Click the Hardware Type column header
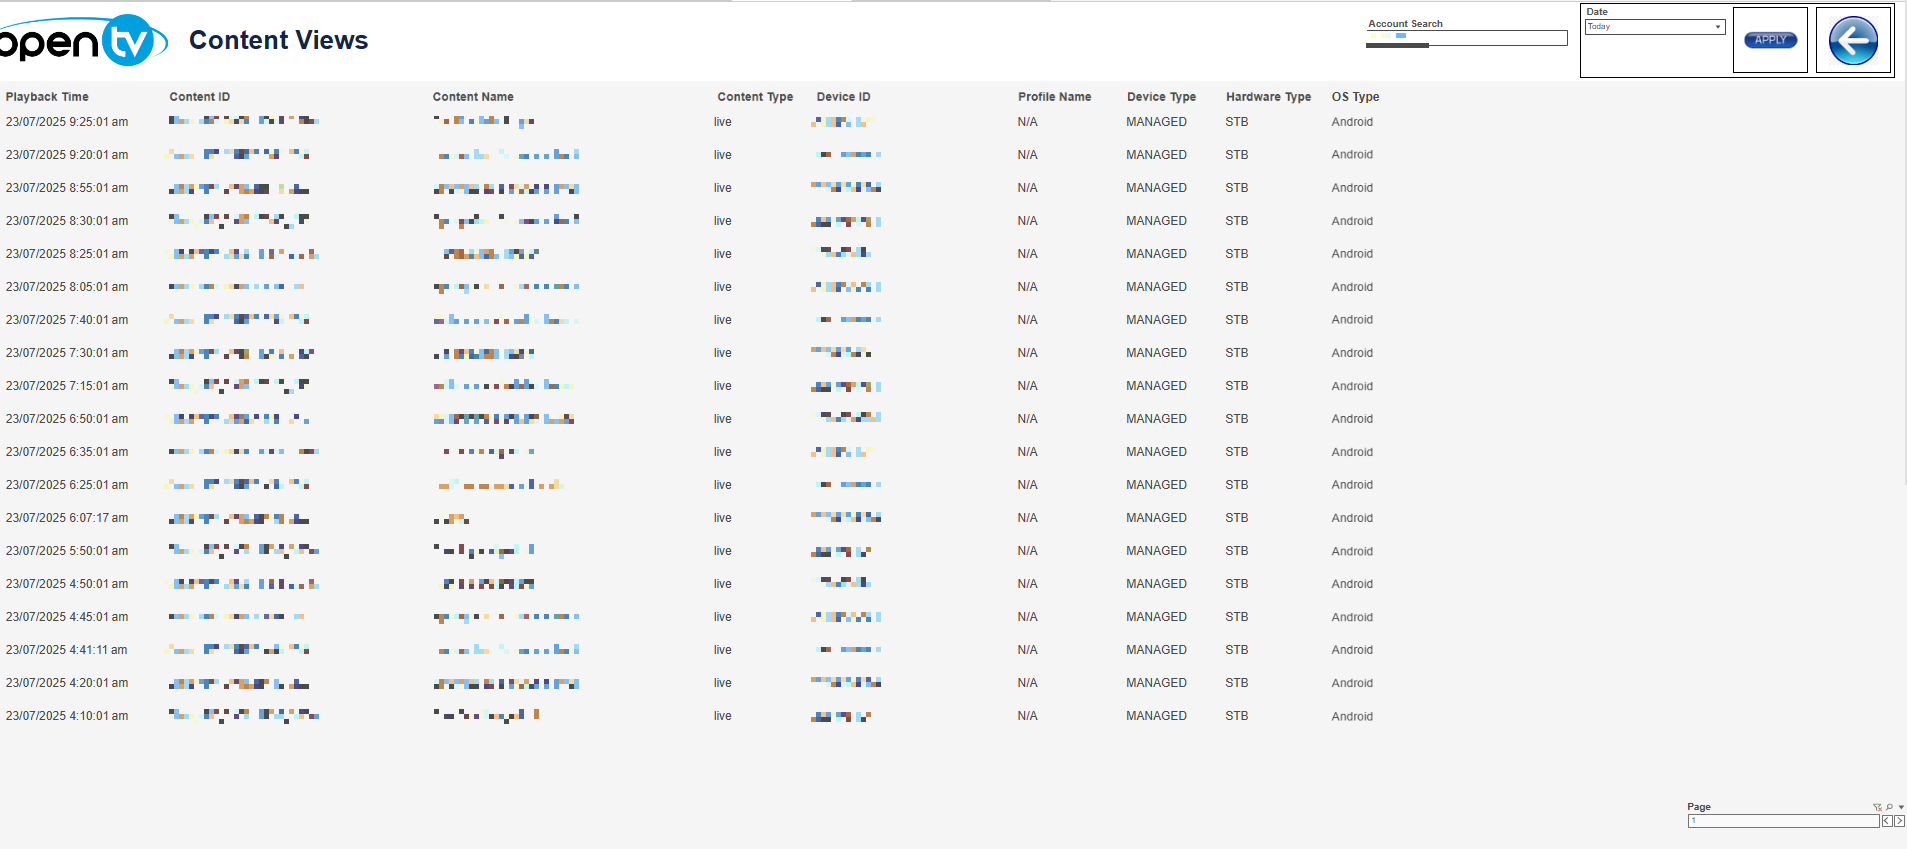The width and height of the screenshot is (1907, 849). tap(1268, 97)
